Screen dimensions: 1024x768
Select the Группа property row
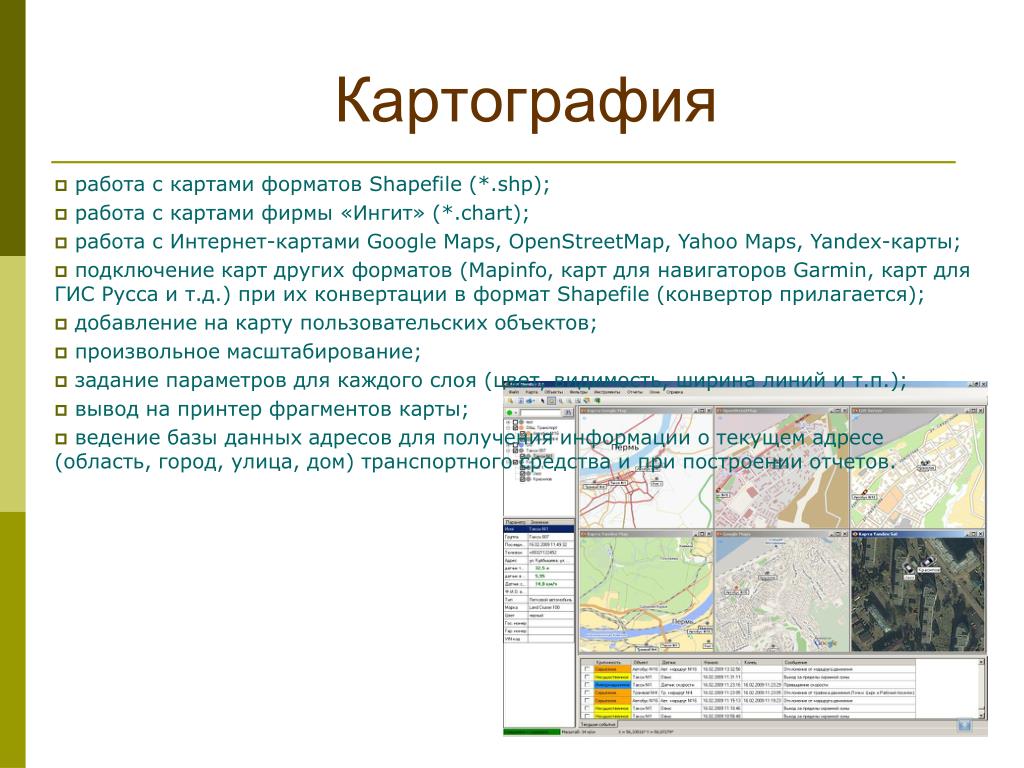point(539,537)
